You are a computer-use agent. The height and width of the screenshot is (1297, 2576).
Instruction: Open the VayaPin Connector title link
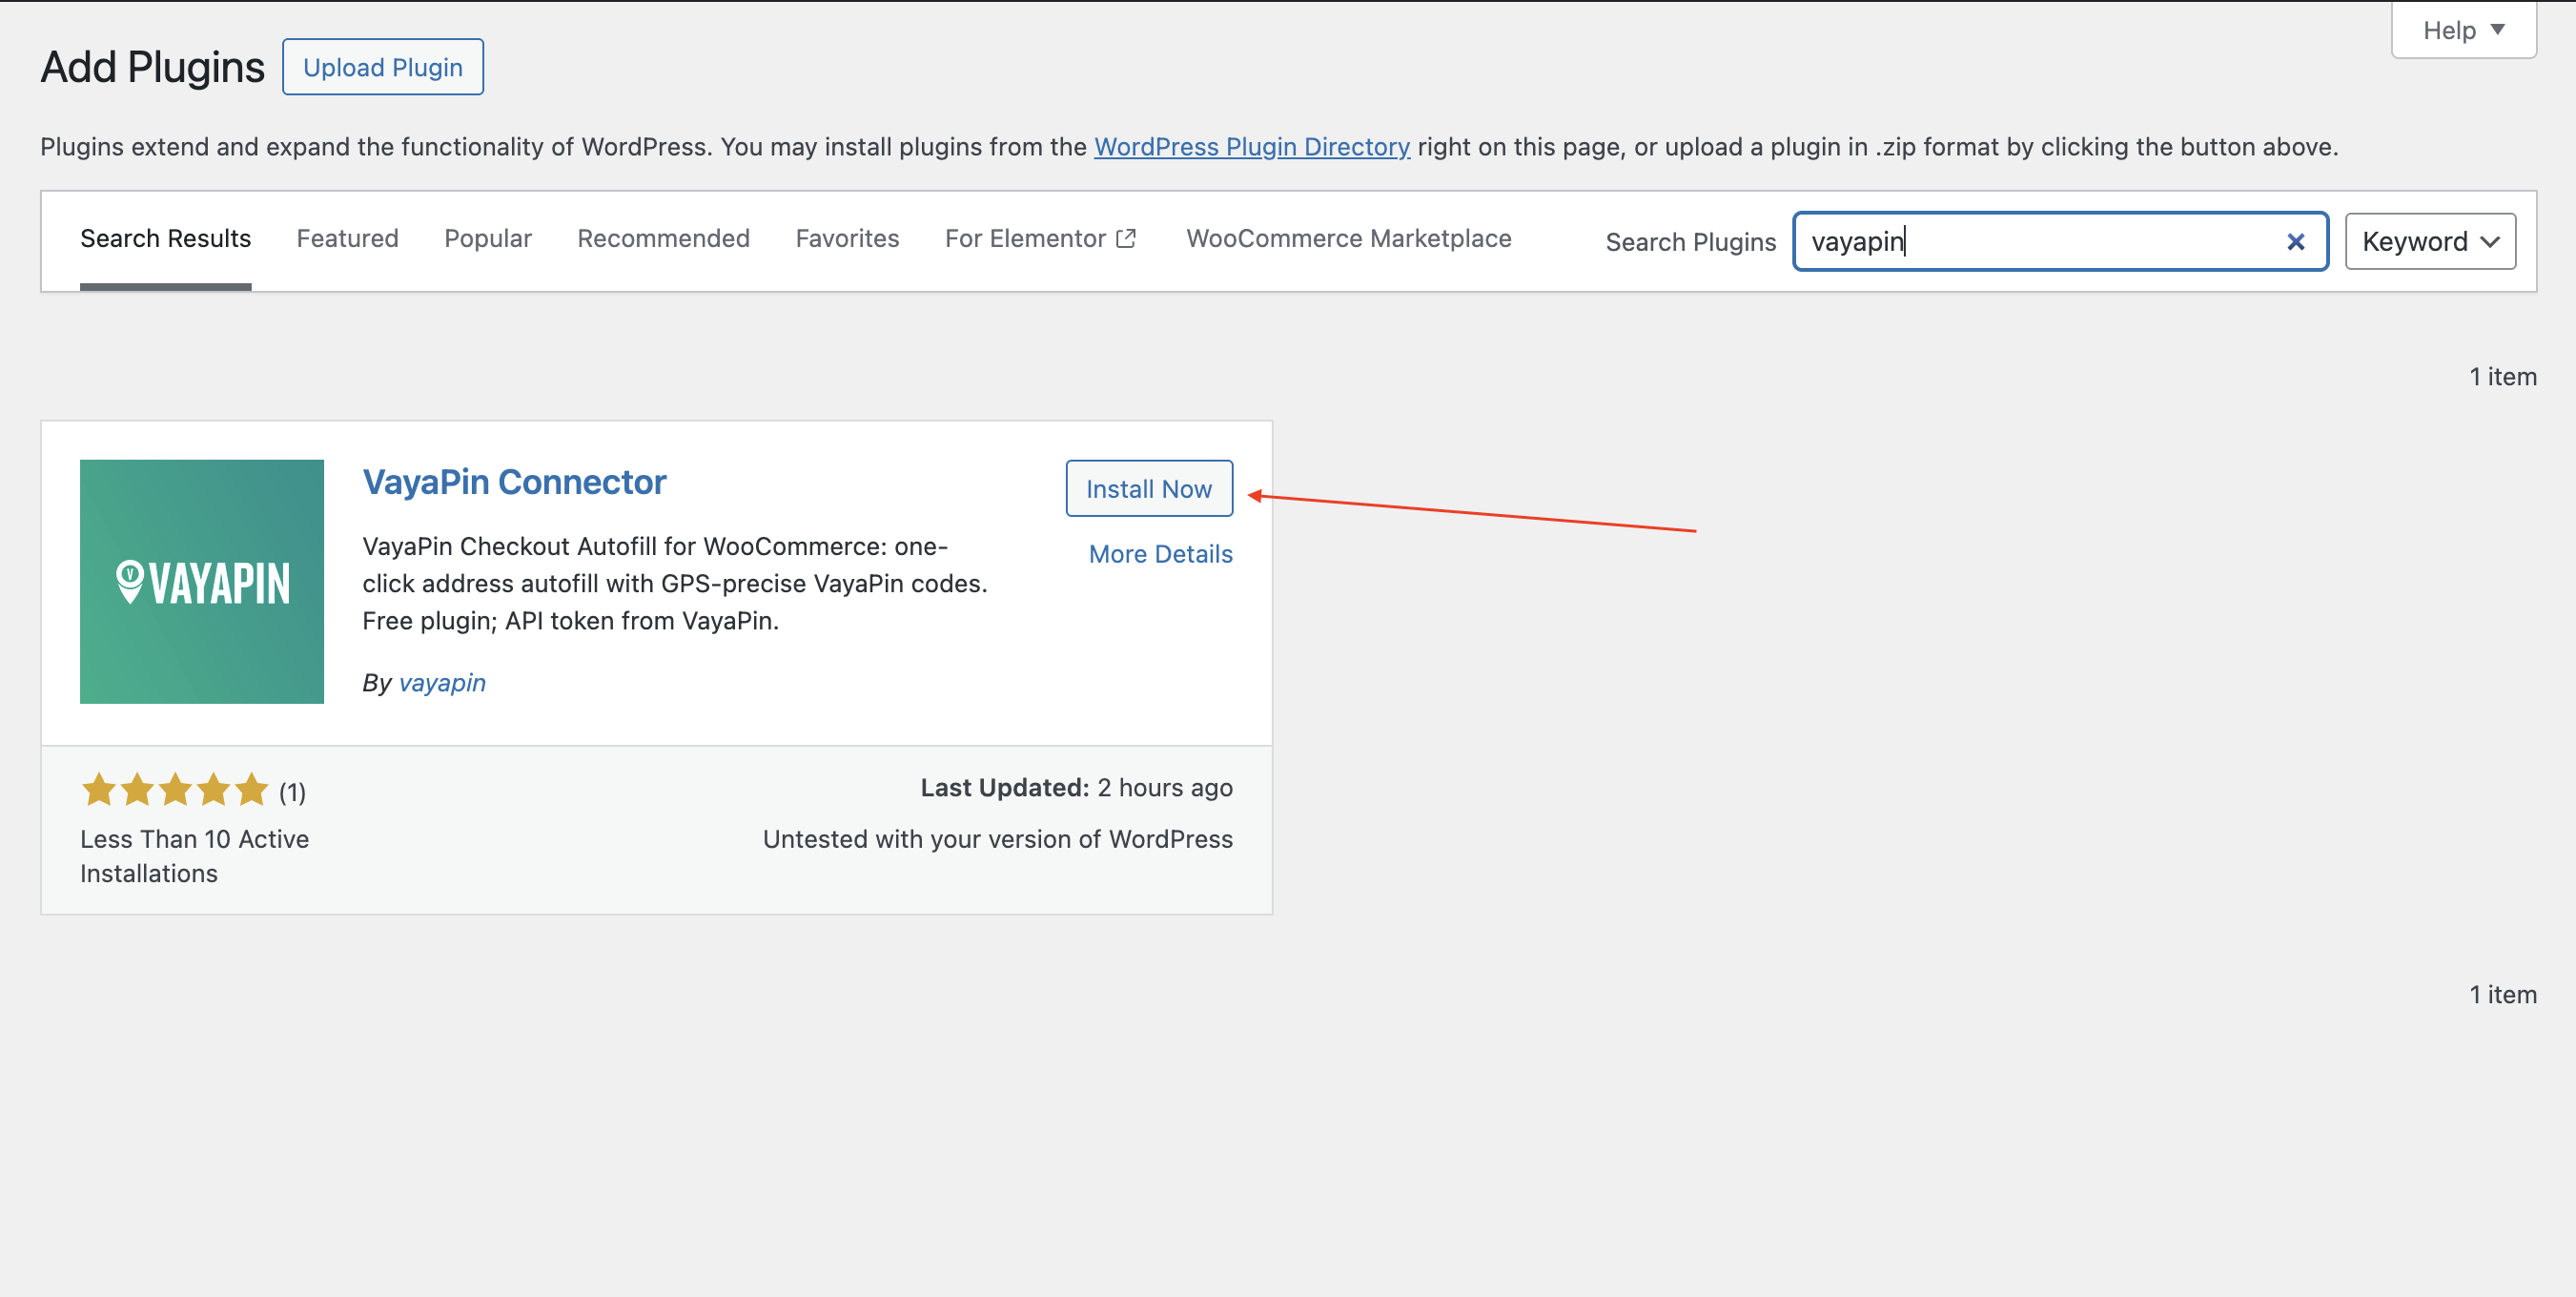coord(514,483)
